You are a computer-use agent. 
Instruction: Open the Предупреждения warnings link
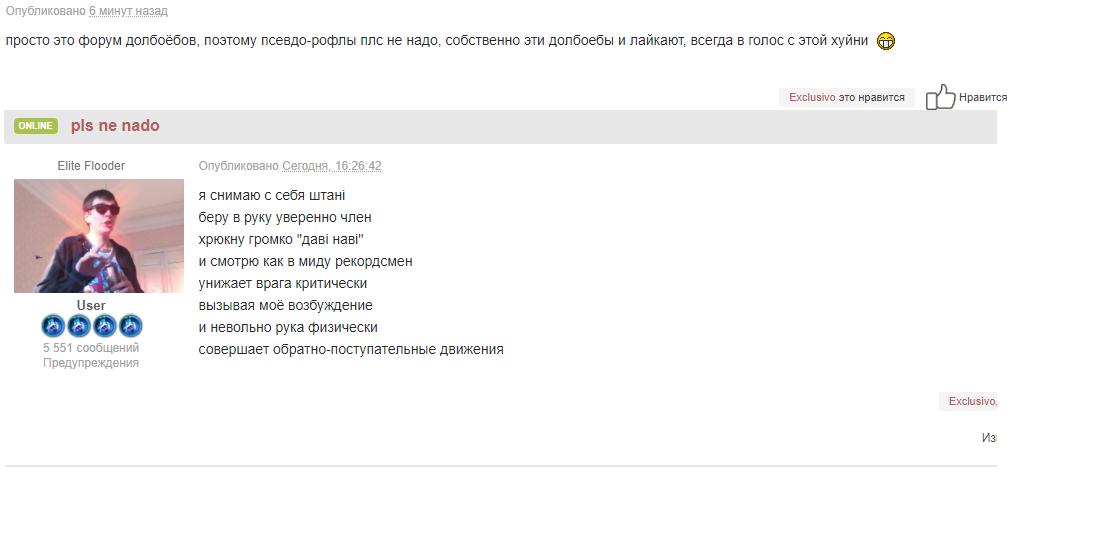click(x=91, y=363)
